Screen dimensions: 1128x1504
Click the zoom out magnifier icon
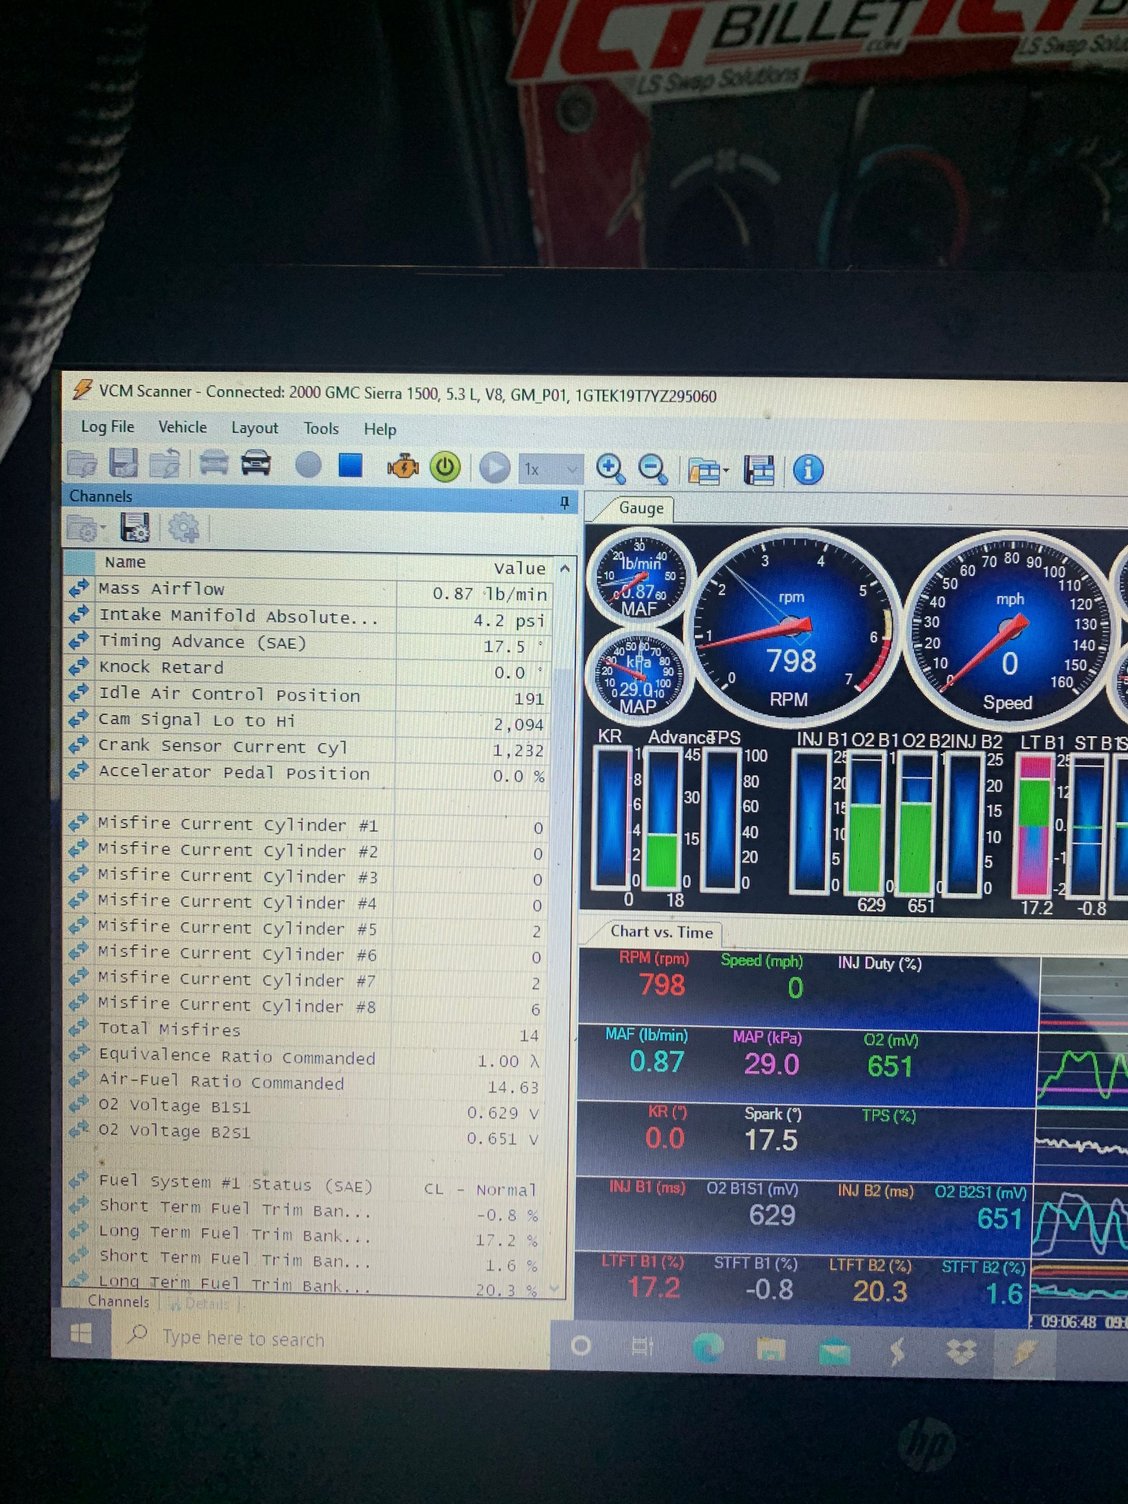point(653,469)
